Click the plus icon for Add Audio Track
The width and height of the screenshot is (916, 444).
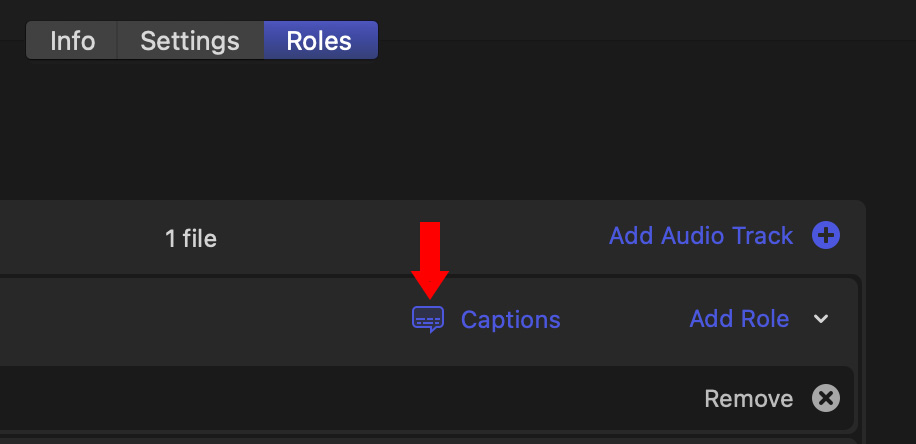[826, 236]
